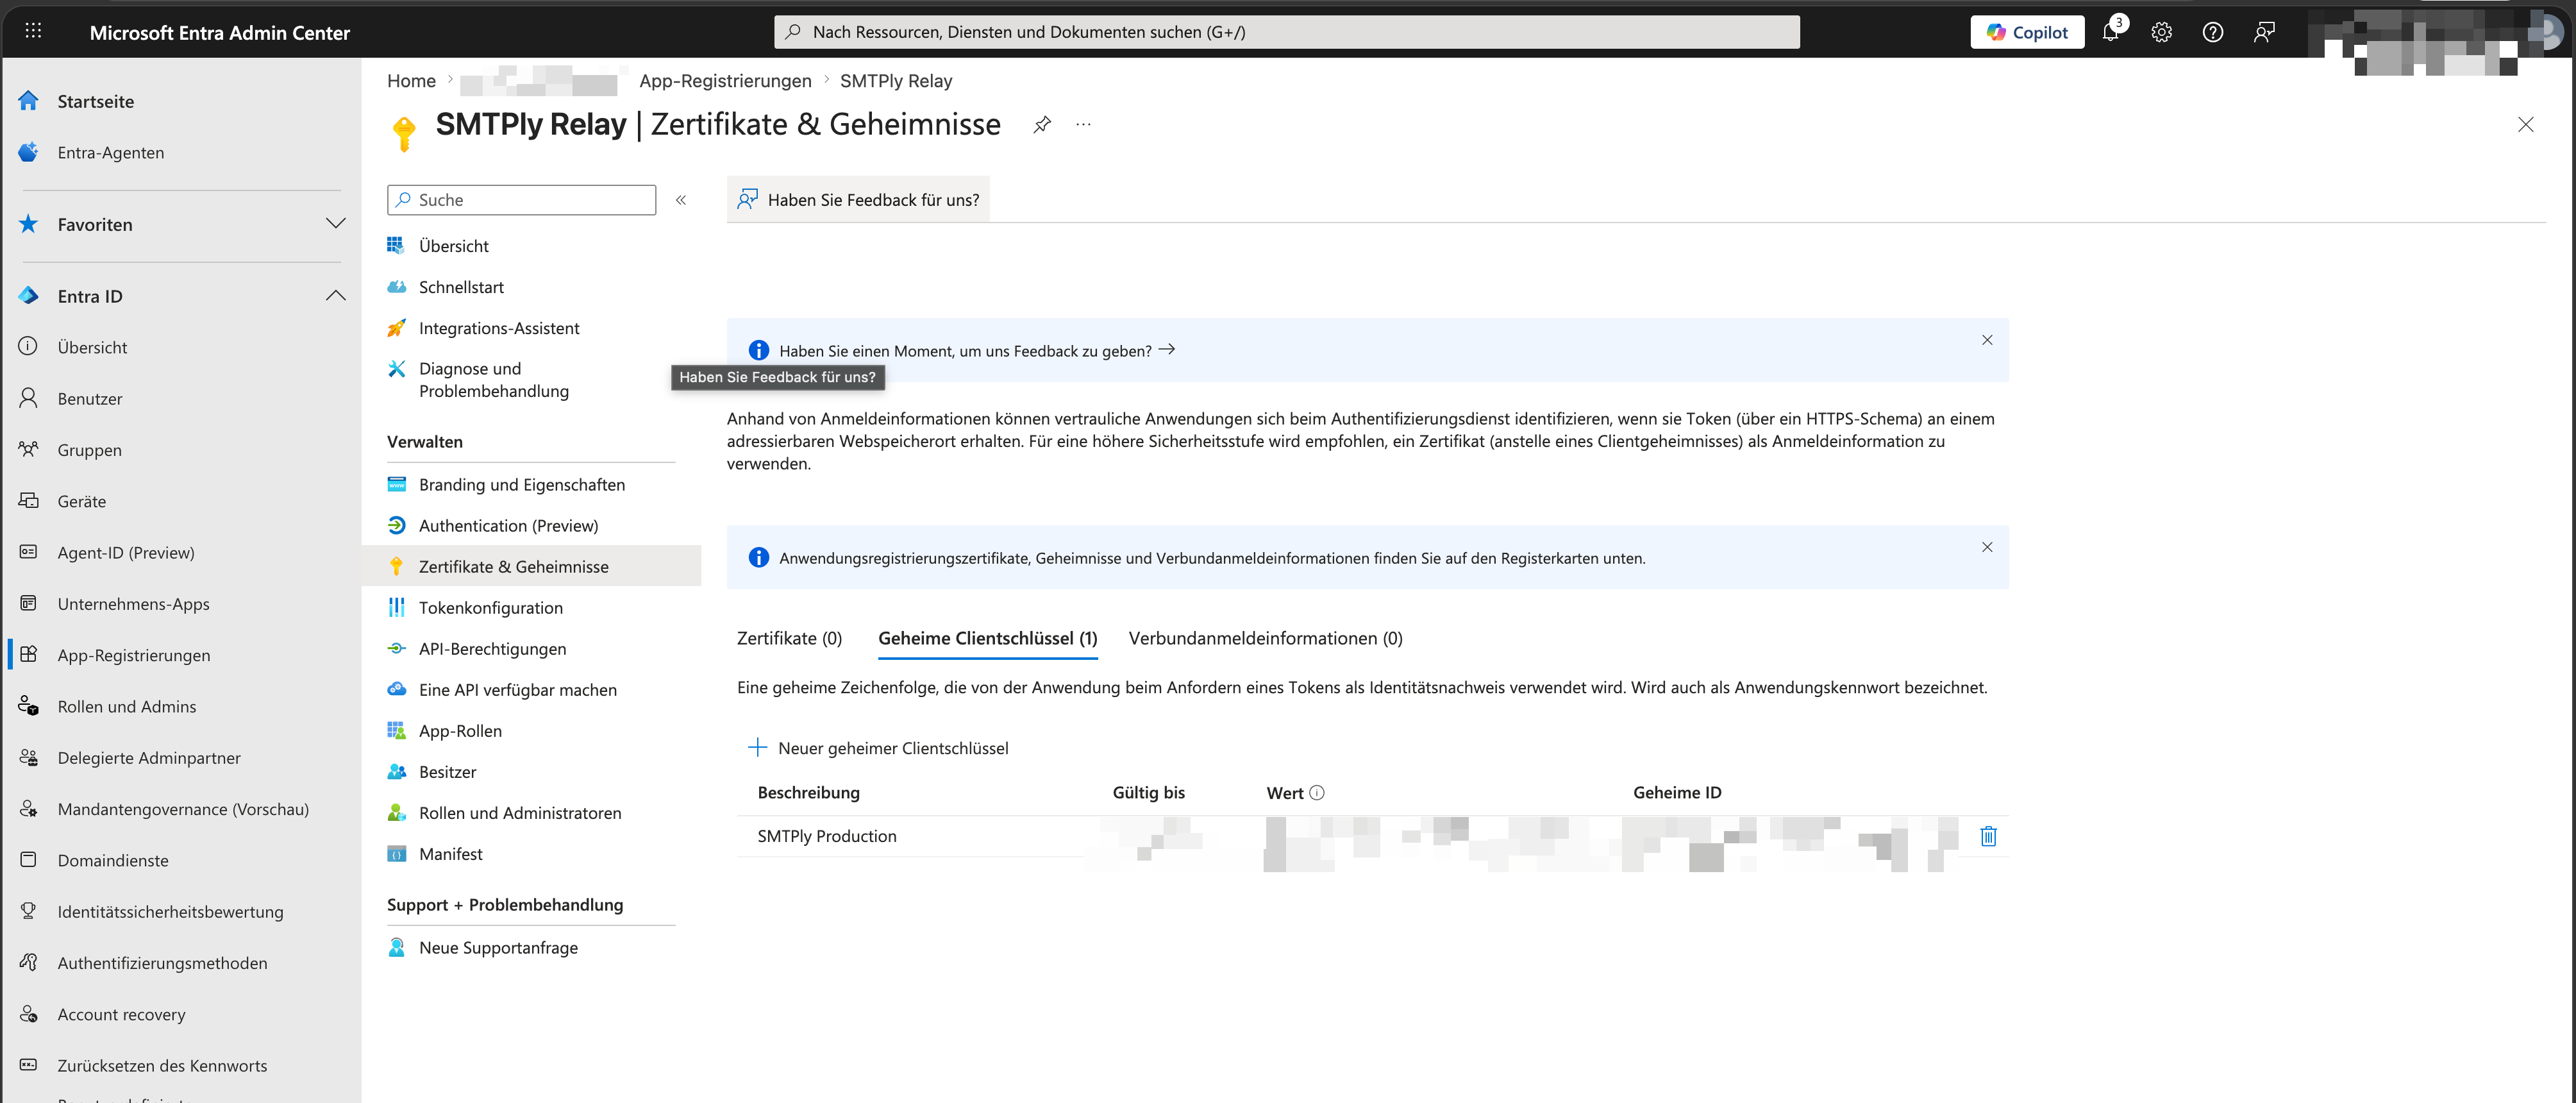Dismiss the feedback info banner
The height and width of the screenshot is (1103, 2576).
point(1987,340)
